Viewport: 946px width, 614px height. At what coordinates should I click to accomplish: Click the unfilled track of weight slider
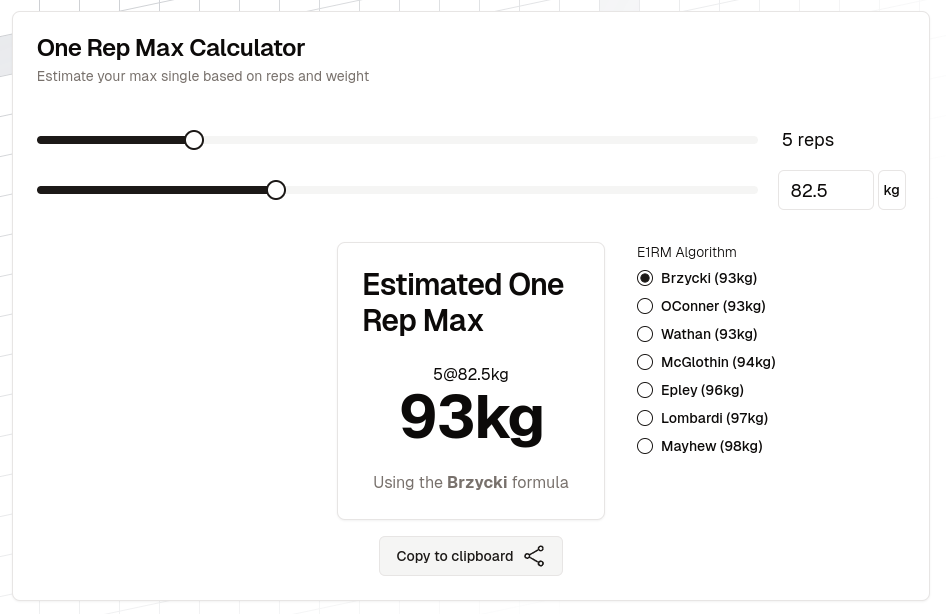pyautogui.click(x=521, y=190)
